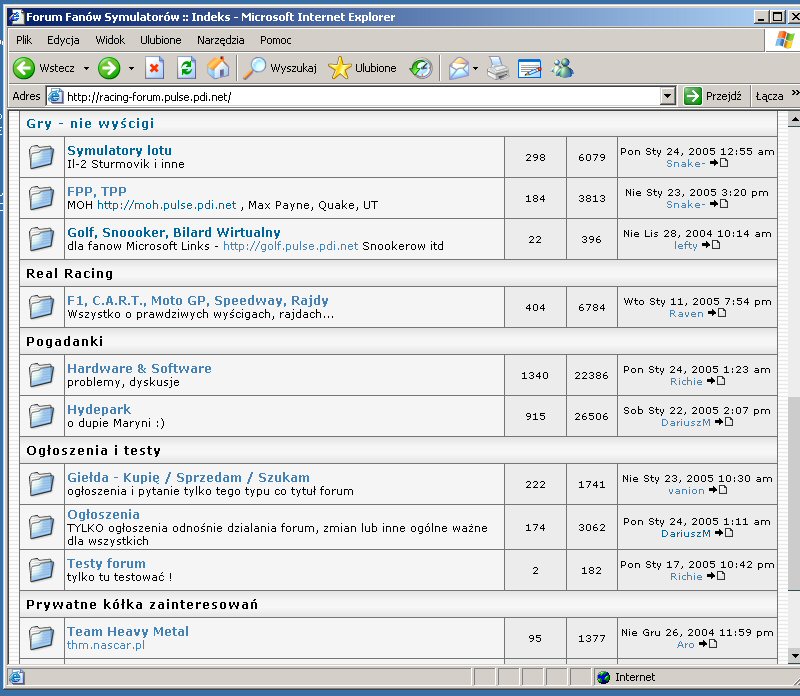Open the Plik menu
The width and height of the screenshot is (800, 696).
(x=24, y=40)
